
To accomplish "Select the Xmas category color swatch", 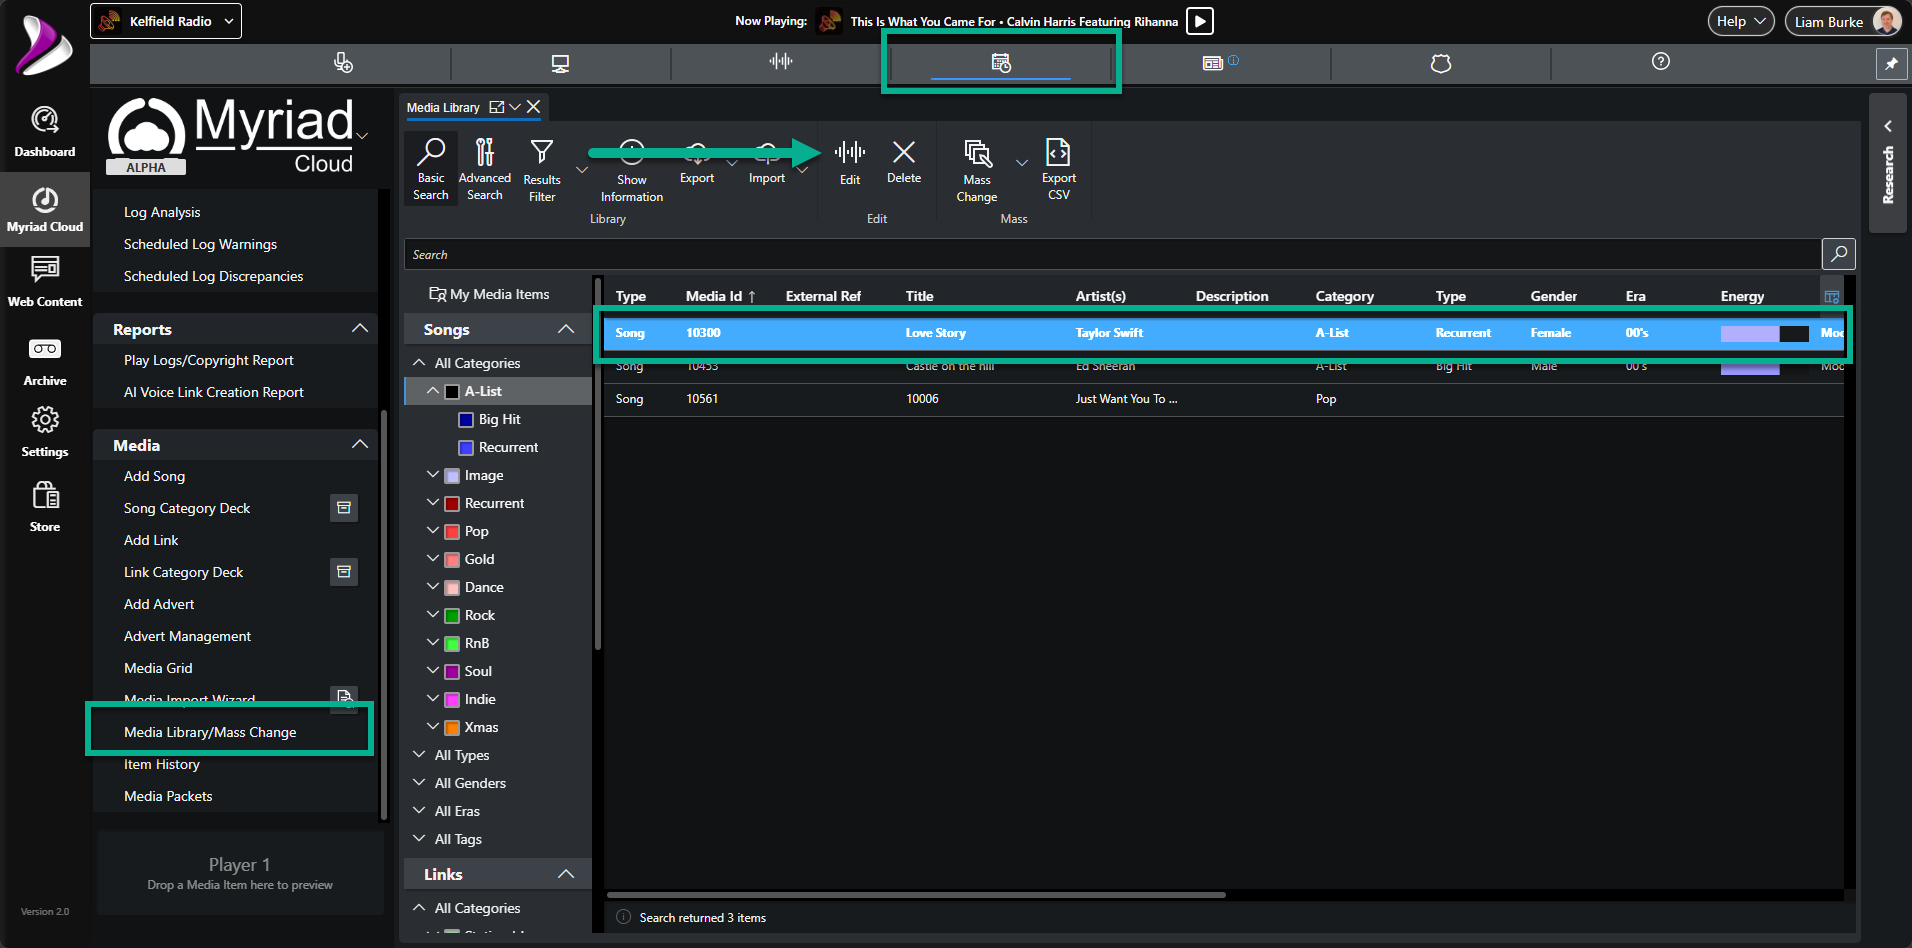I will click(x=452, y=727).
